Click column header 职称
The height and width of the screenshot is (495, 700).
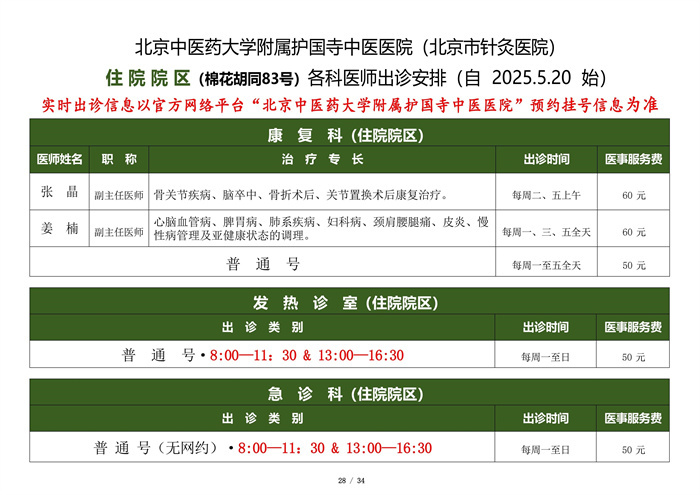[x=119, y=159]
